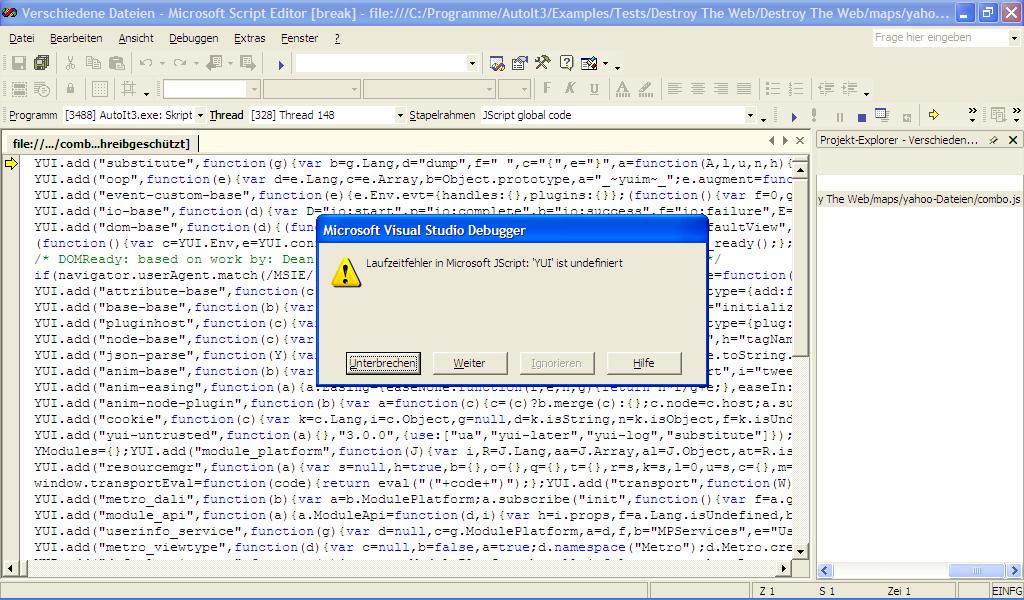The image size is (1024, 600).
Task: Click the Unterbrechen button in the dialog
Action: (383, 363)
